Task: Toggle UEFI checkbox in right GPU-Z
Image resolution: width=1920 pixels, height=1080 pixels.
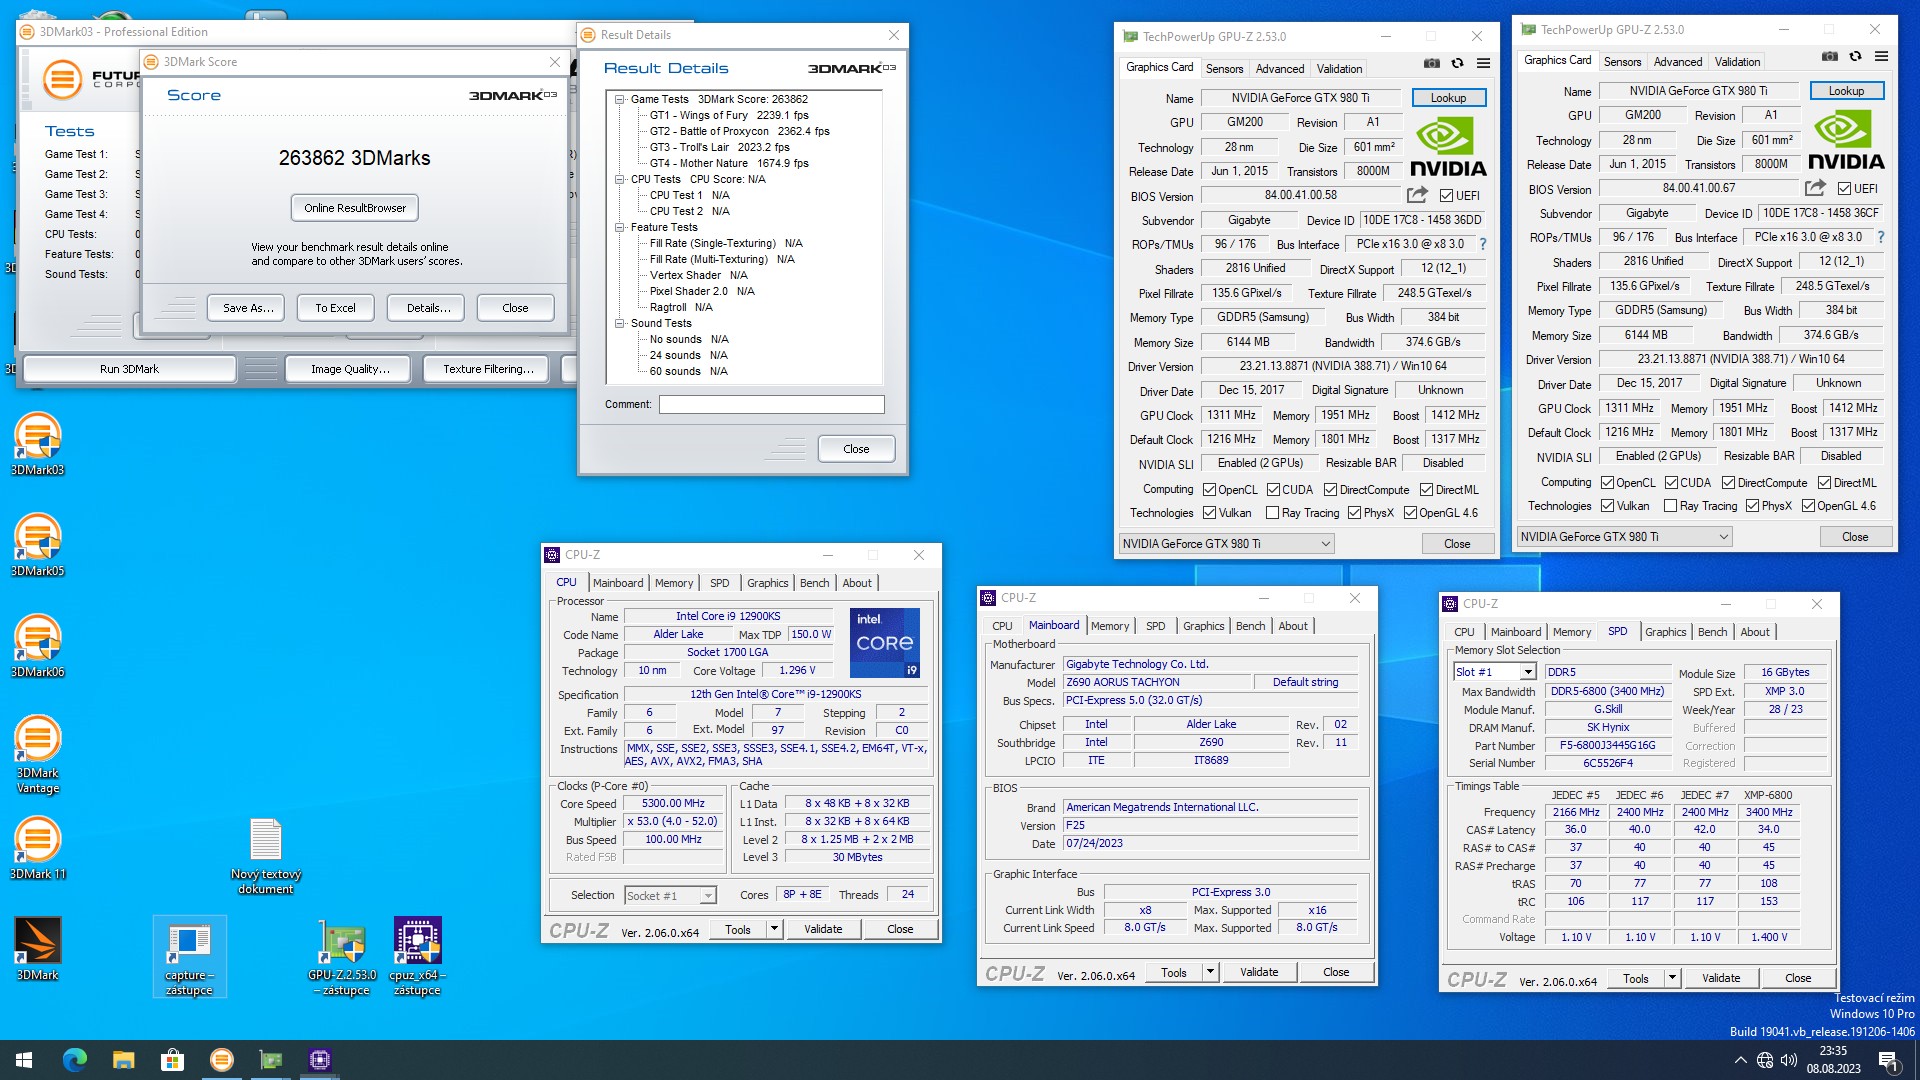Action: coord(1844,189)
